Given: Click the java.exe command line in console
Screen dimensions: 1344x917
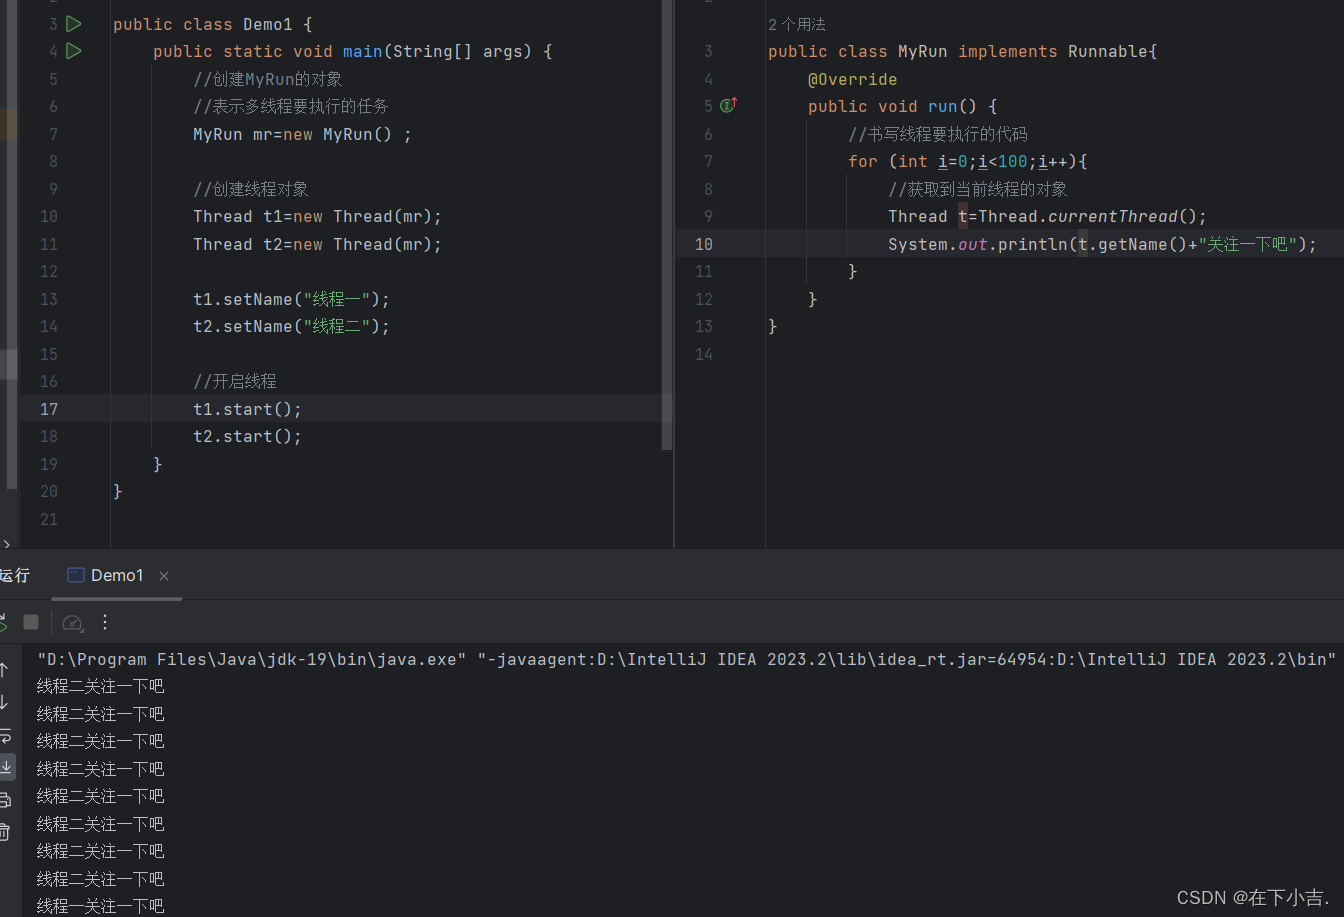Looking at the screenshot, I should pyautogui.click(x=687, y=659).
